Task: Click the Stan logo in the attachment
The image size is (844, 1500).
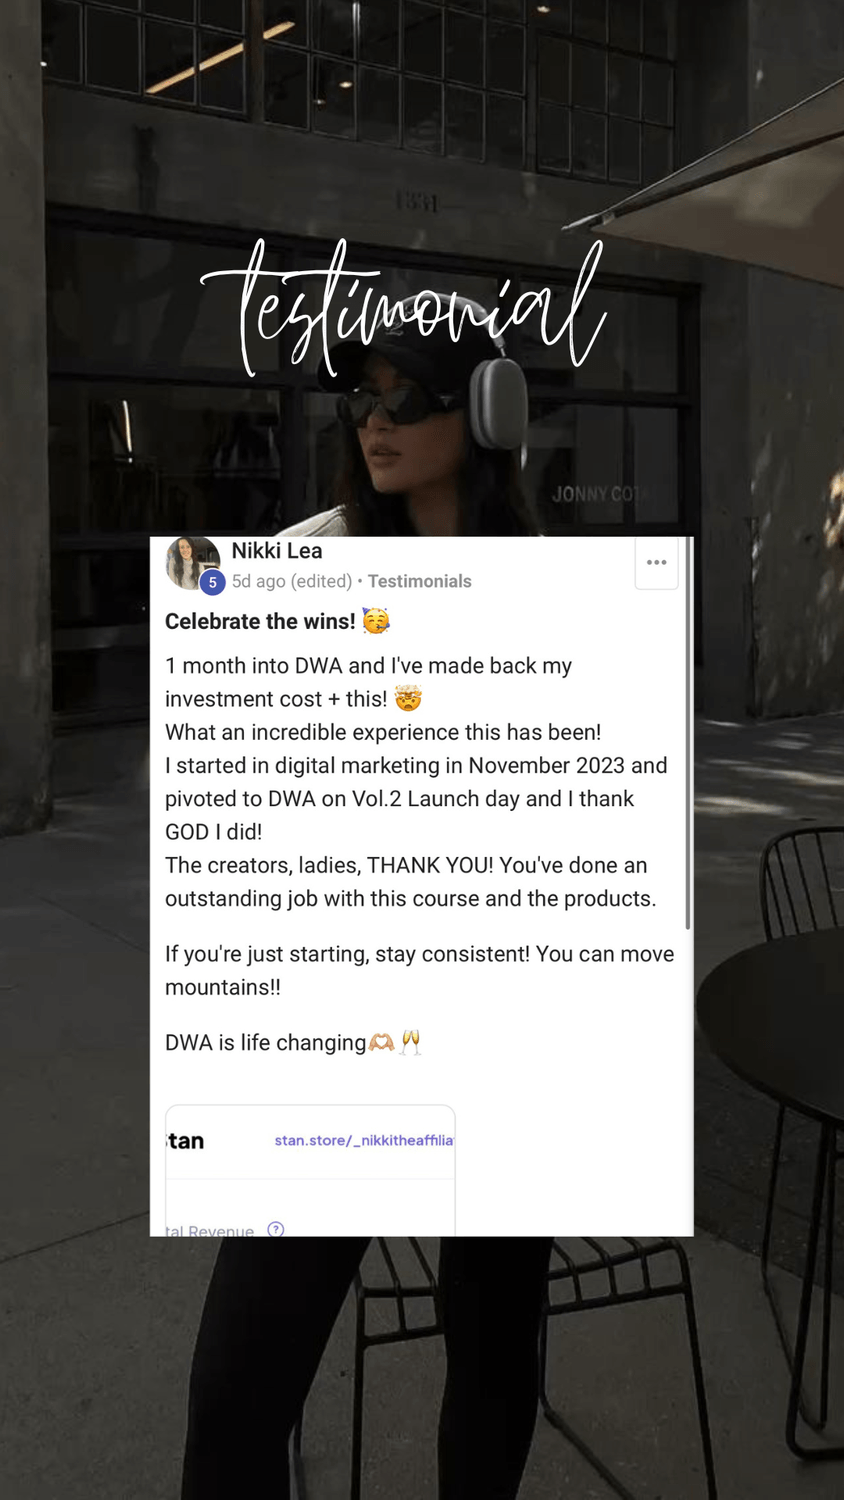Action: click(185, 1141)
